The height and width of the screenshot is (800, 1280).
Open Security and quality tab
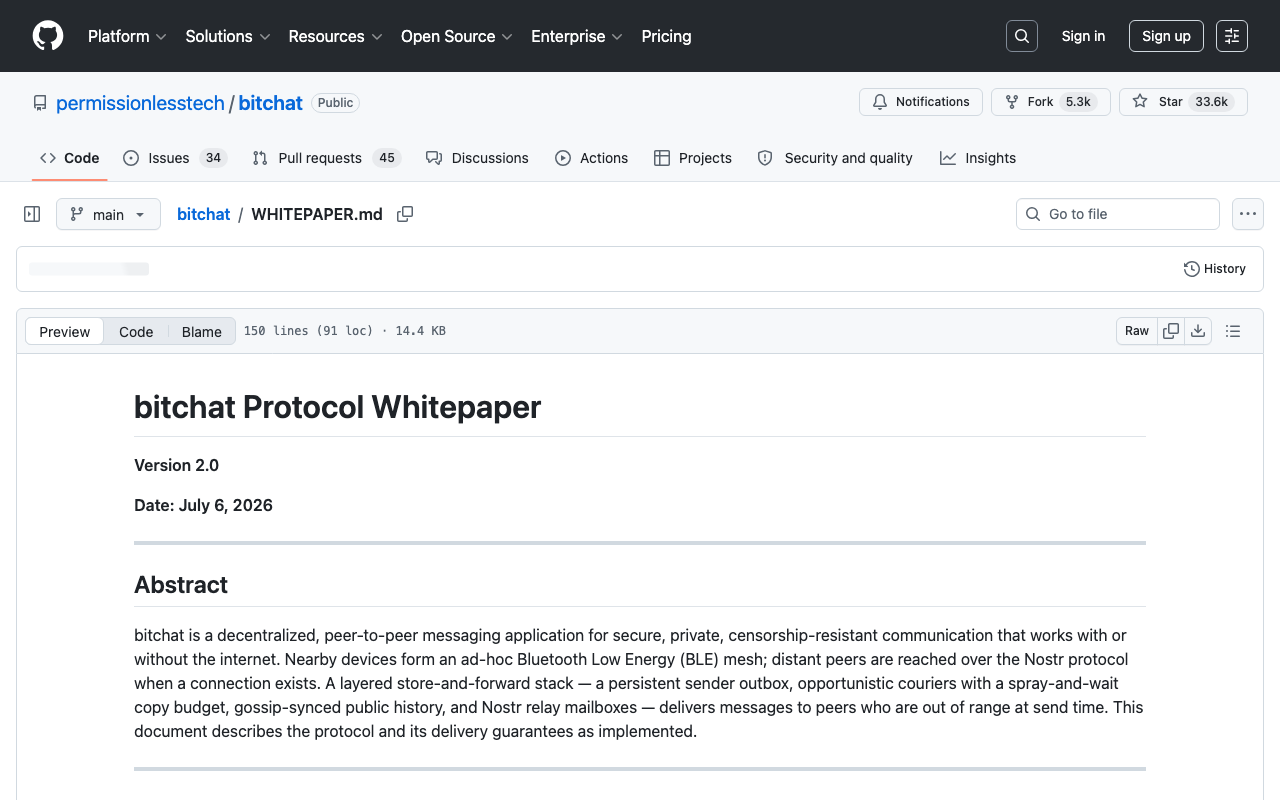[x=835, y=158]
